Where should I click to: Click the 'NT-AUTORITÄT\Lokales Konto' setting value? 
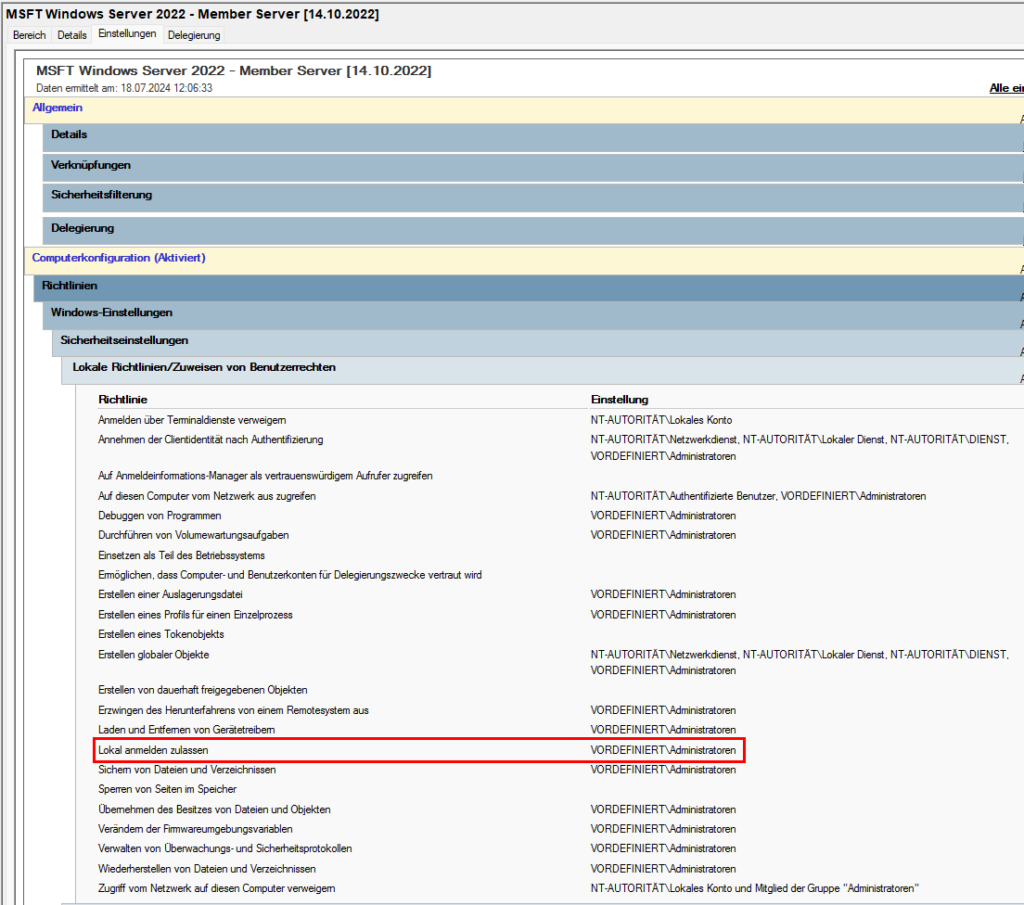click(x=661, y=420)
